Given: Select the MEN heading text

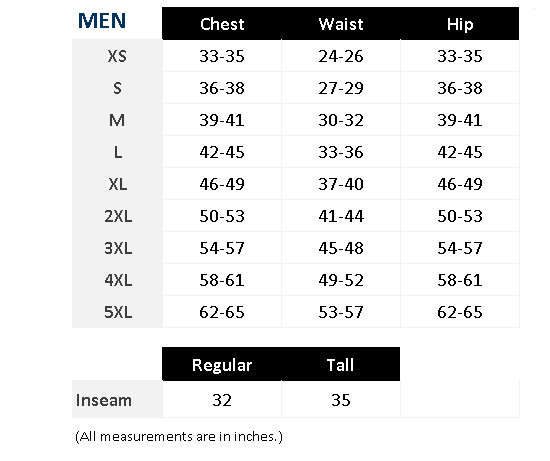Looking at the screenshot, I should (x=102, y=21).
